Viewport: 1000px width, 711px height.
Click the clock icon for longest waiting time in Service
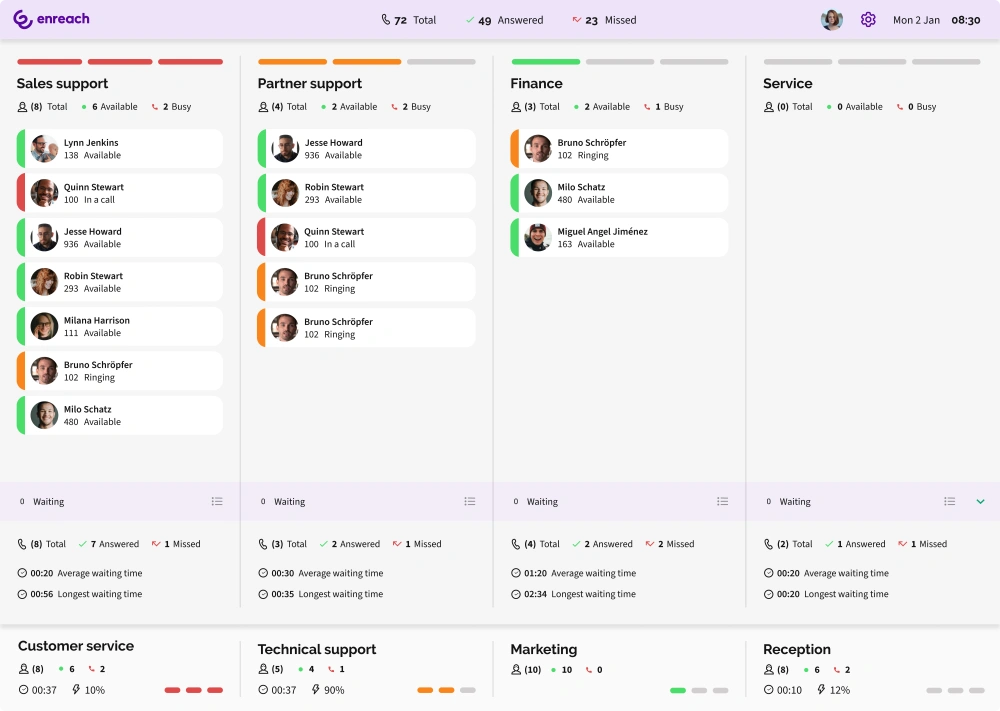[x=767, y=593]
